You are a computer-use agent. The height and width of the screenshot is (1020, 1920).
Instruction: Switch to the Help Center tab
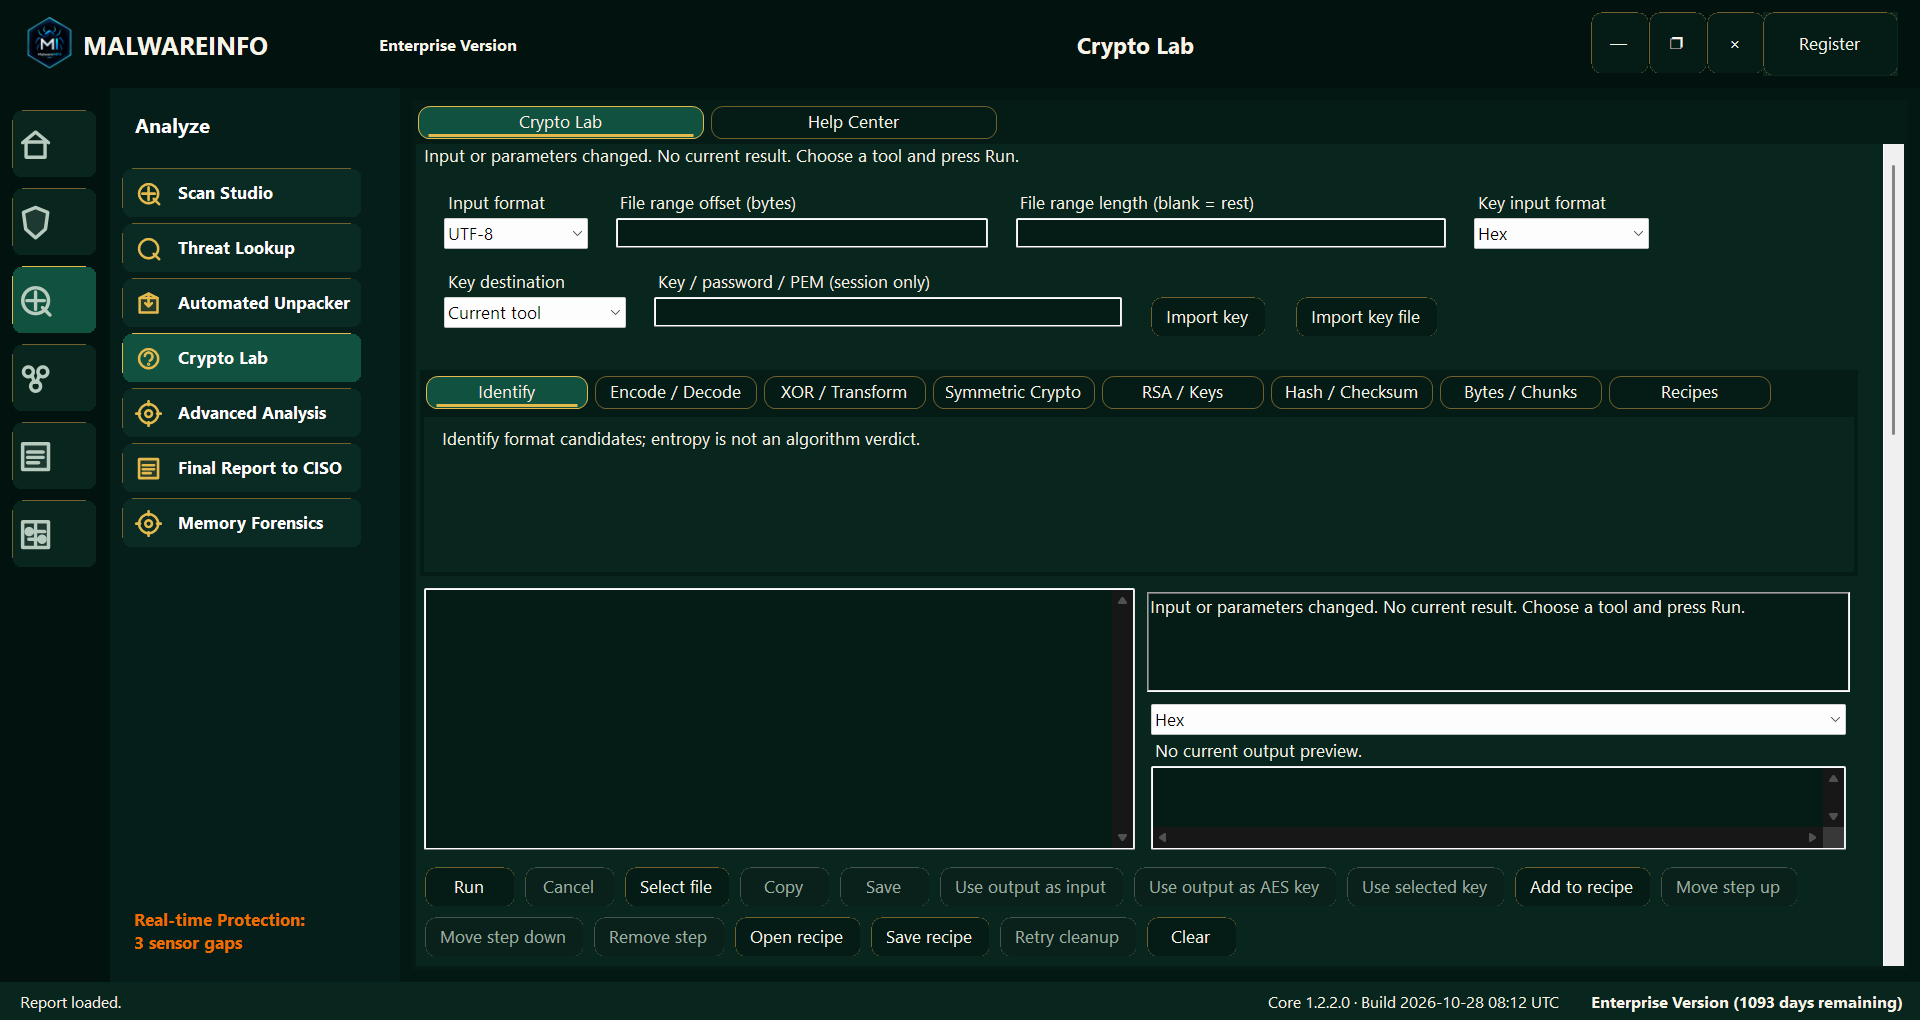(x=853, y=122)
